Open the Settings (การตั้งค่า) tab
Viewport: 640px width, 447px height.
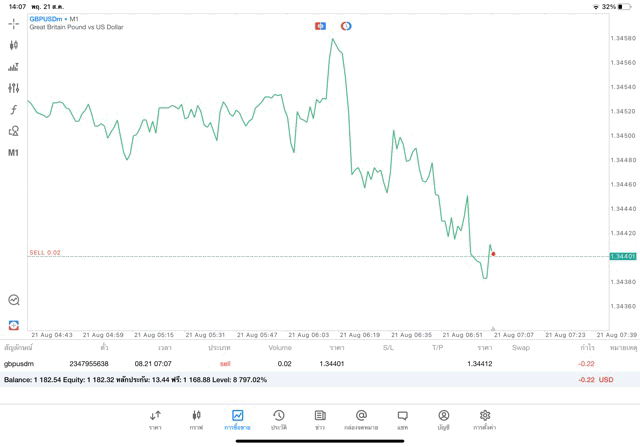coord(484,420)
